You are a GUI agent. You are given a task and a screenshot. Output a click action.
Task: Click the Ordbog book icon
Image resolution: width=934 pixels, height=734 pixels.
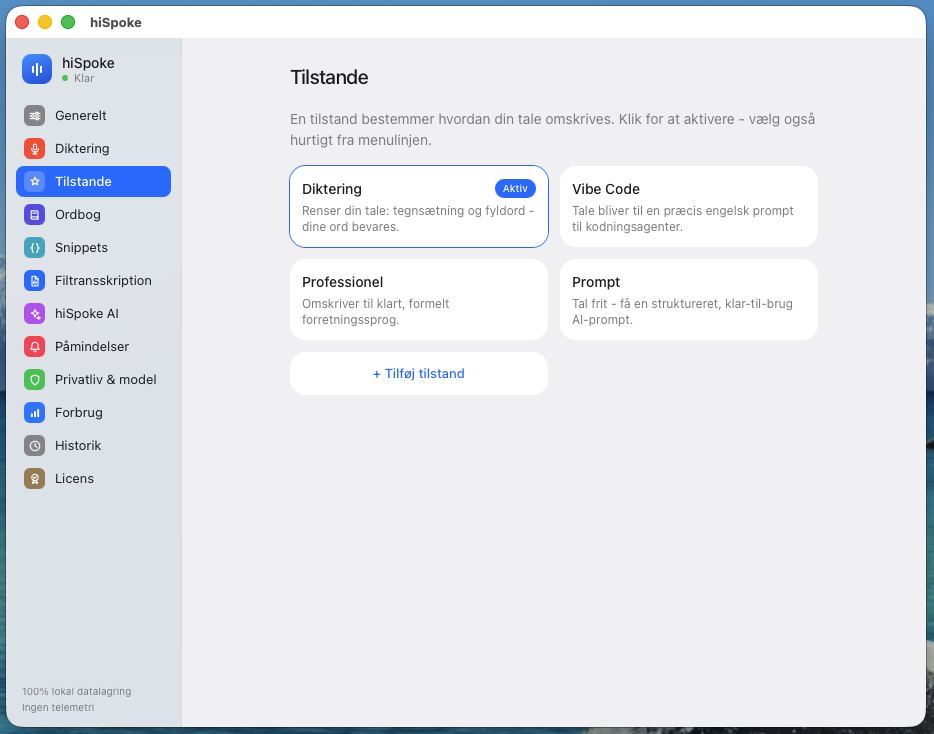pos(35,214)
